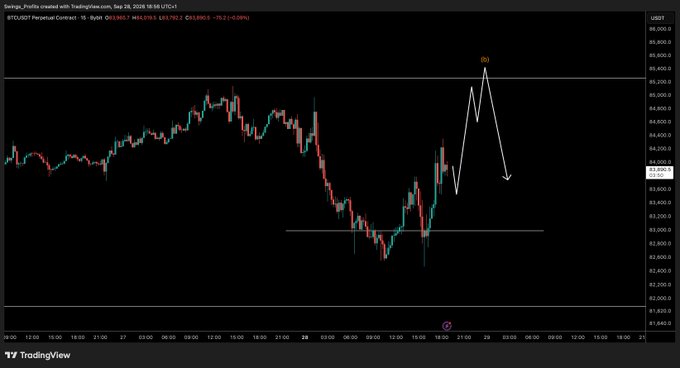Click the 83,600.0 price axis label
Screen dimensions: 680x368
pos(660,189)
